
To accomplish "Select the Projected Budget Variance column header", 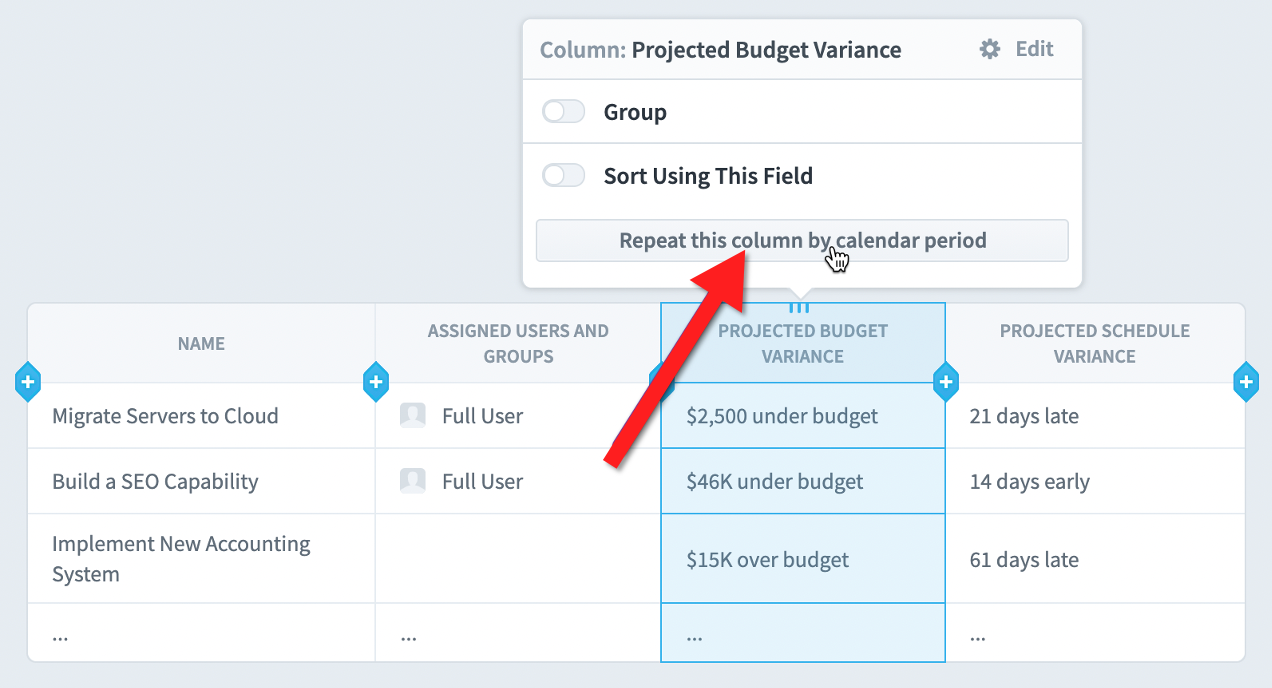I will click(x=803, y=343).
